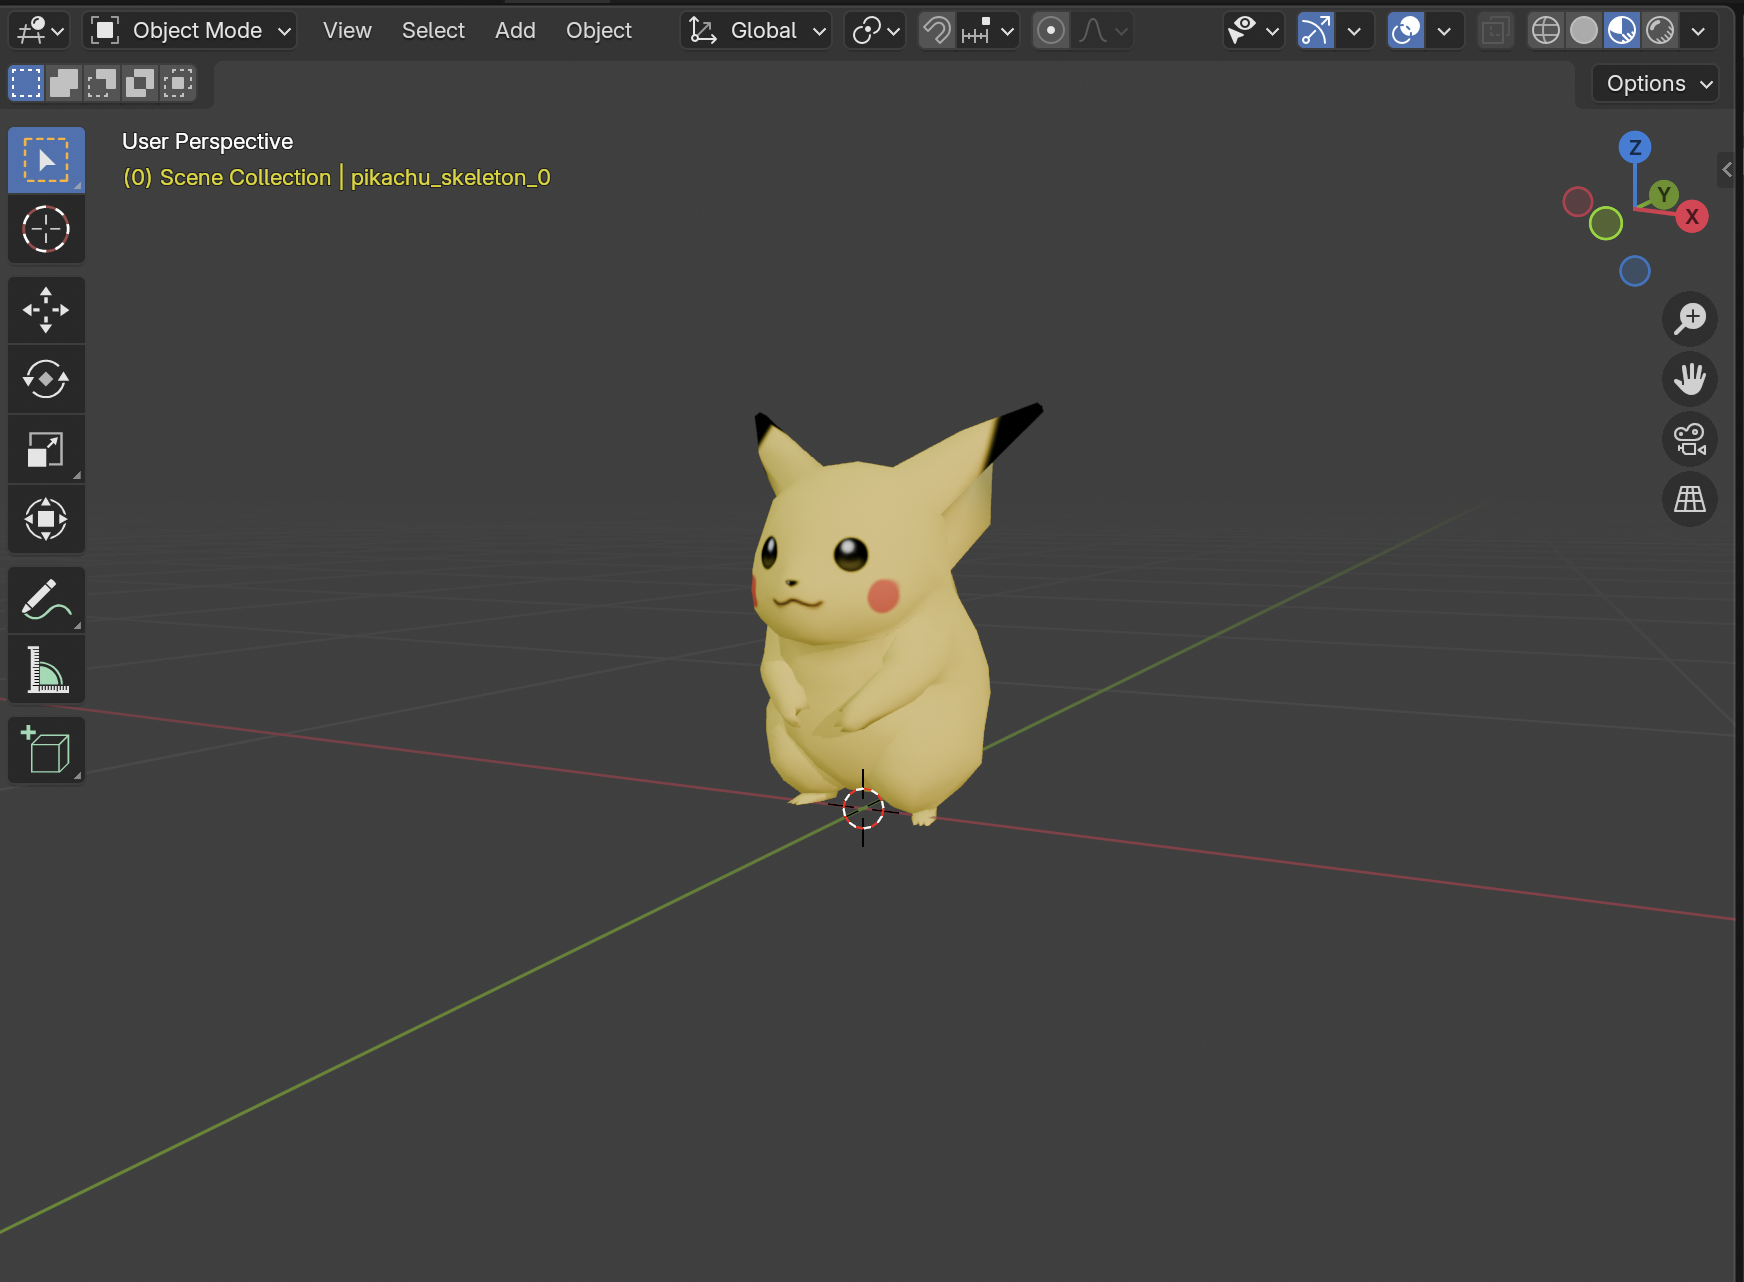Switch to solid shading
The image size is (1744, 1282).
(1584, 31)
